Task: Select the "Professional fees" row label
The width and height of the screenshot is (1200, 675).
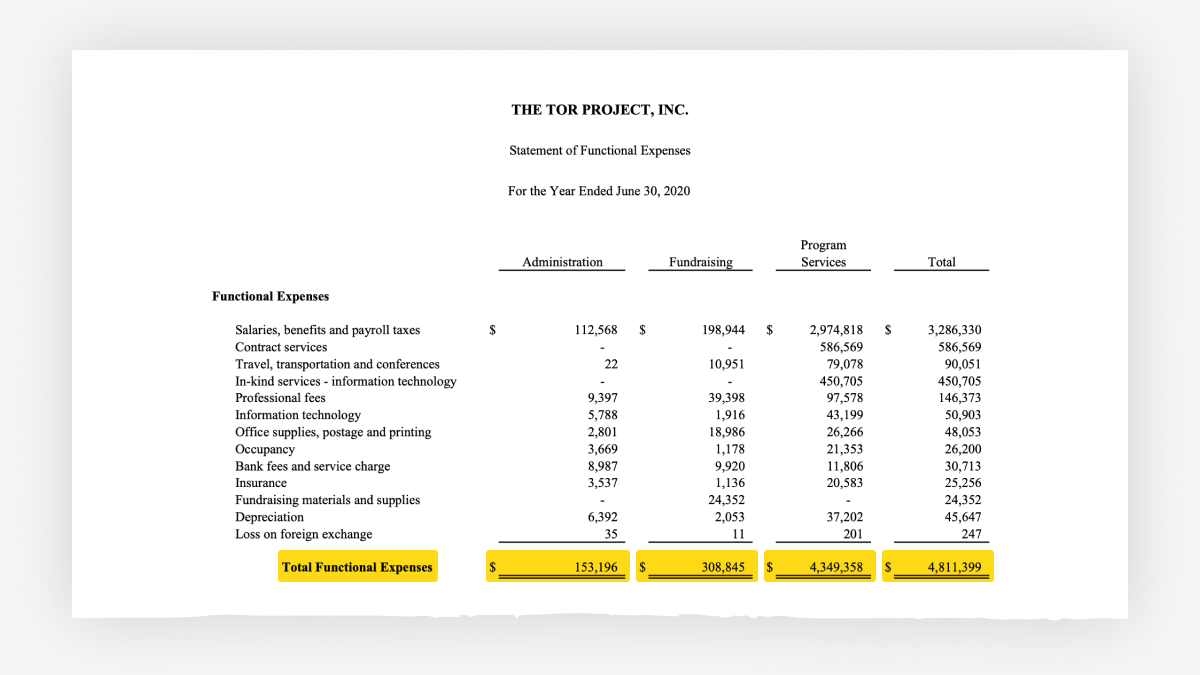Action: pos(280,398)
